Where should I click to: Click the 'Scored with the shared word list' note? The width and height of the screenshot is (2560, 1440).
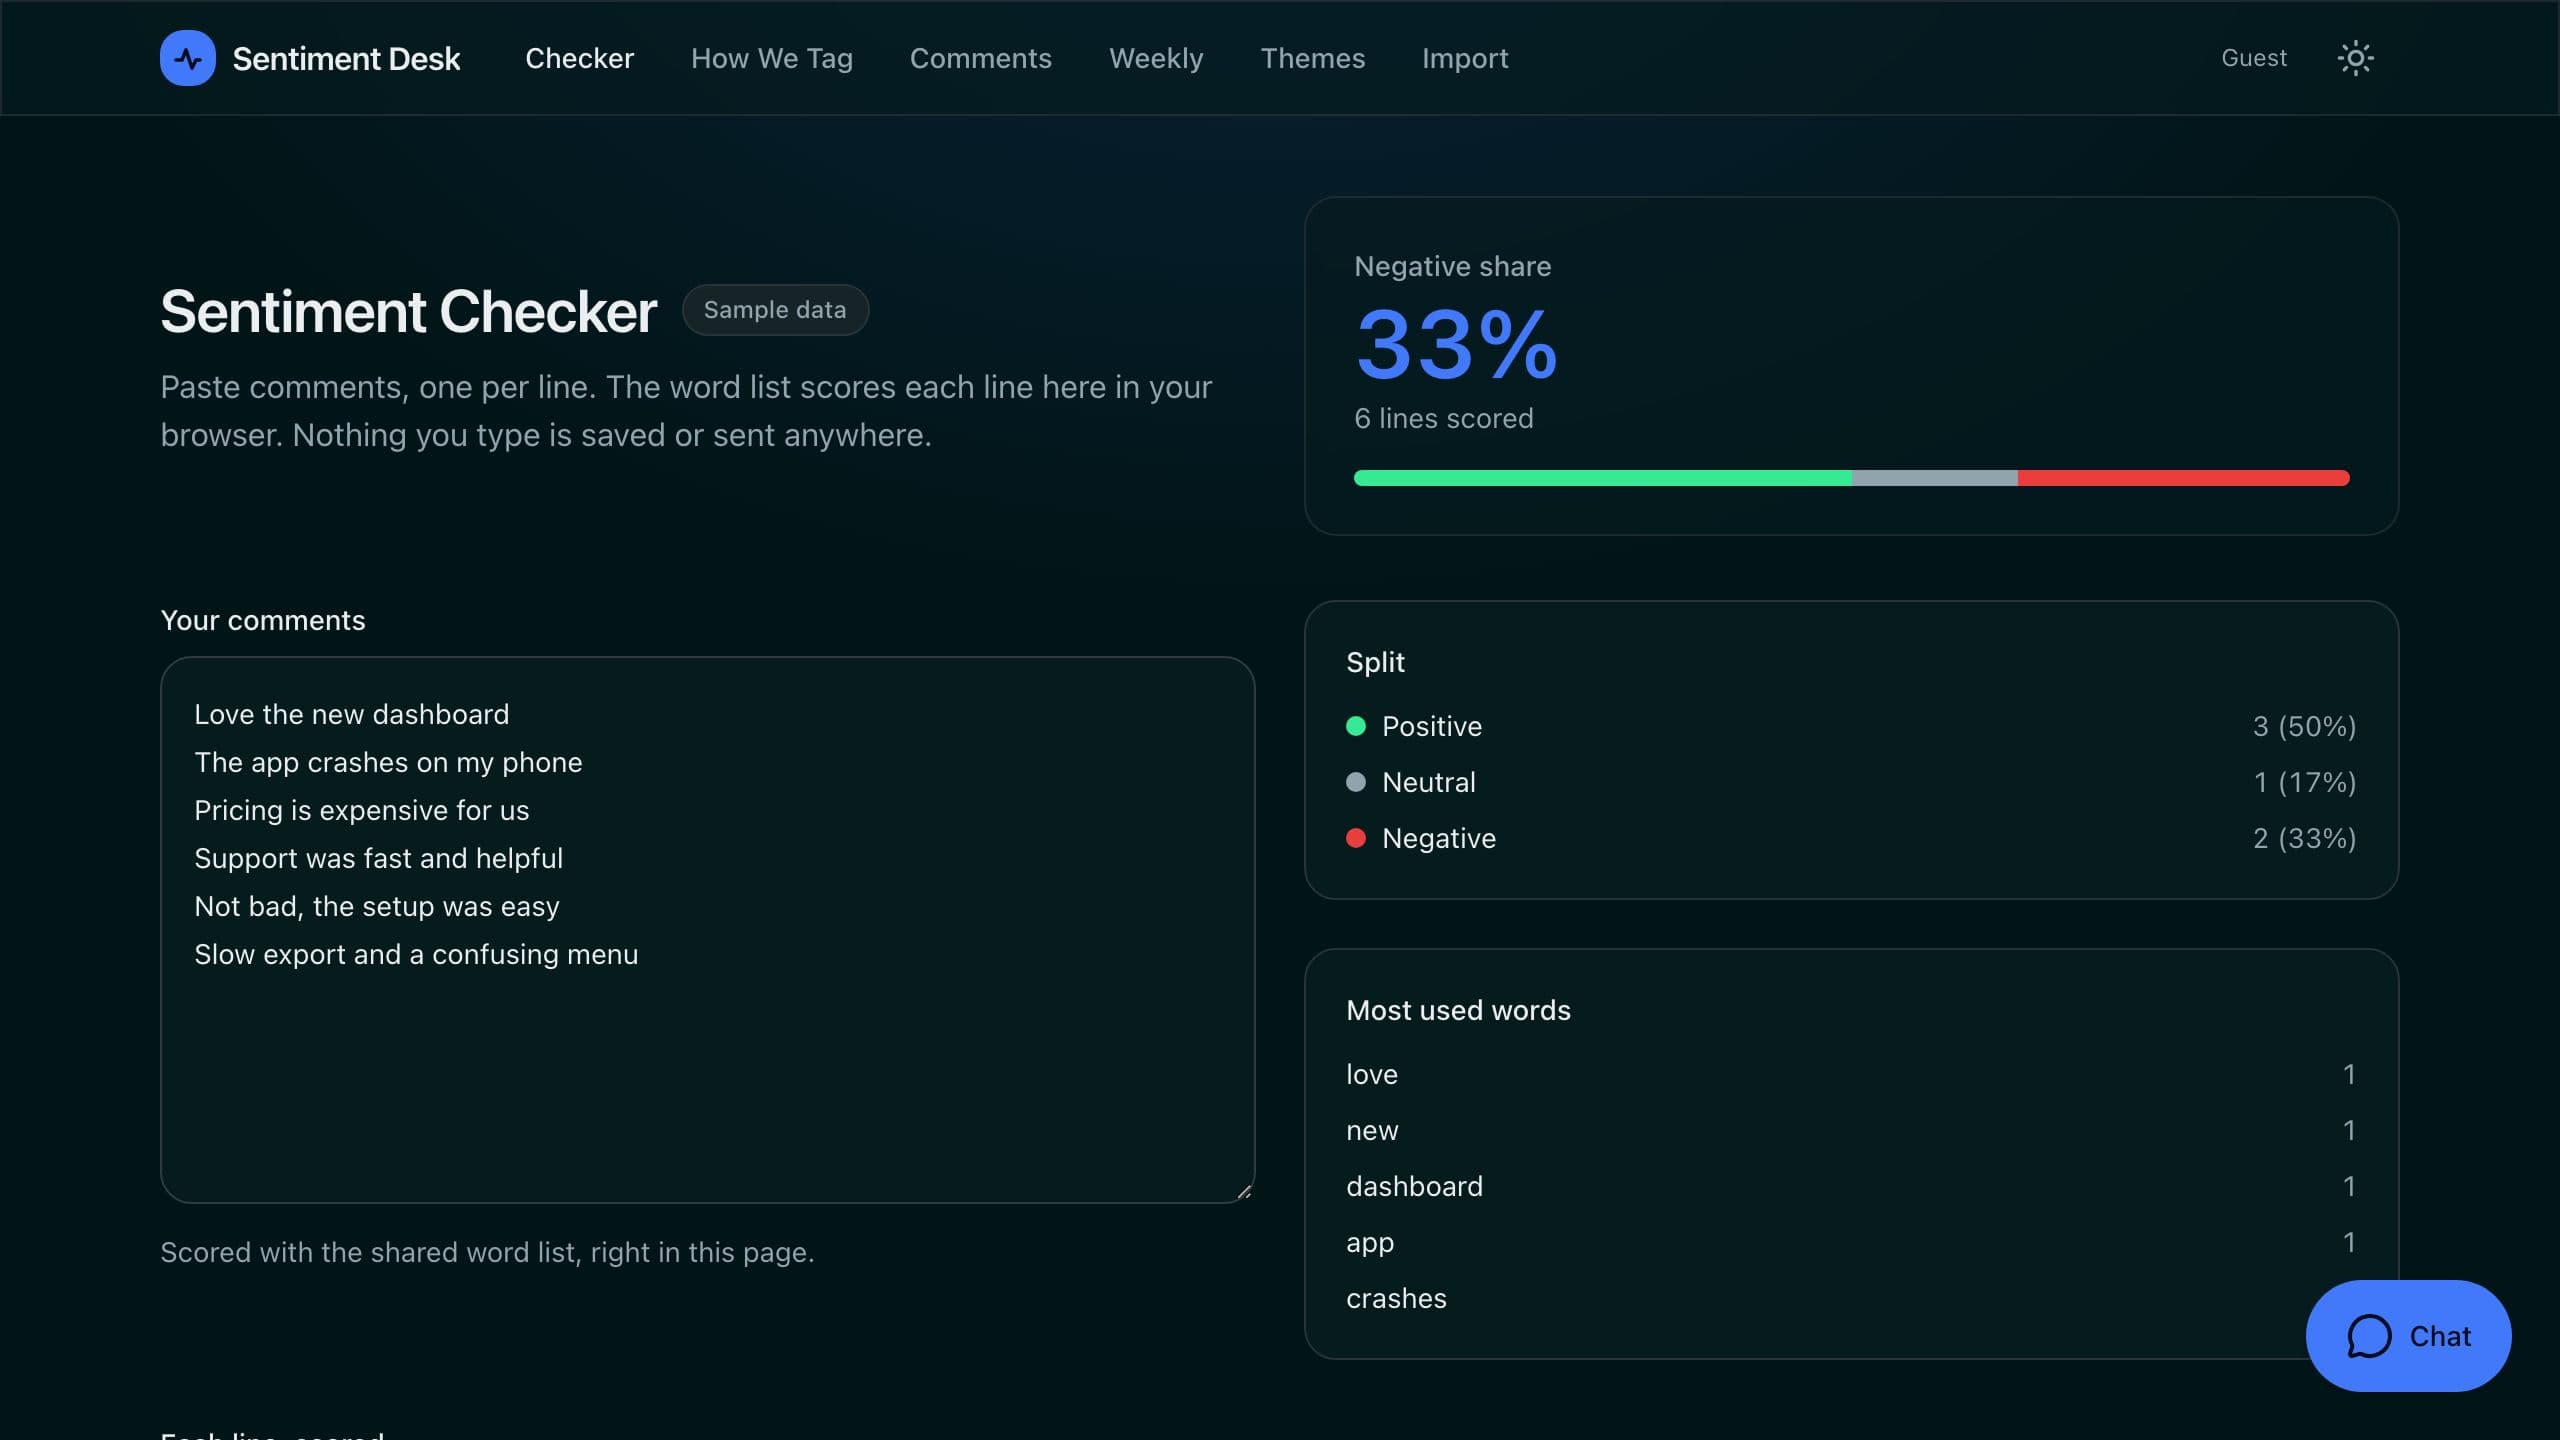click(487, 1252)
